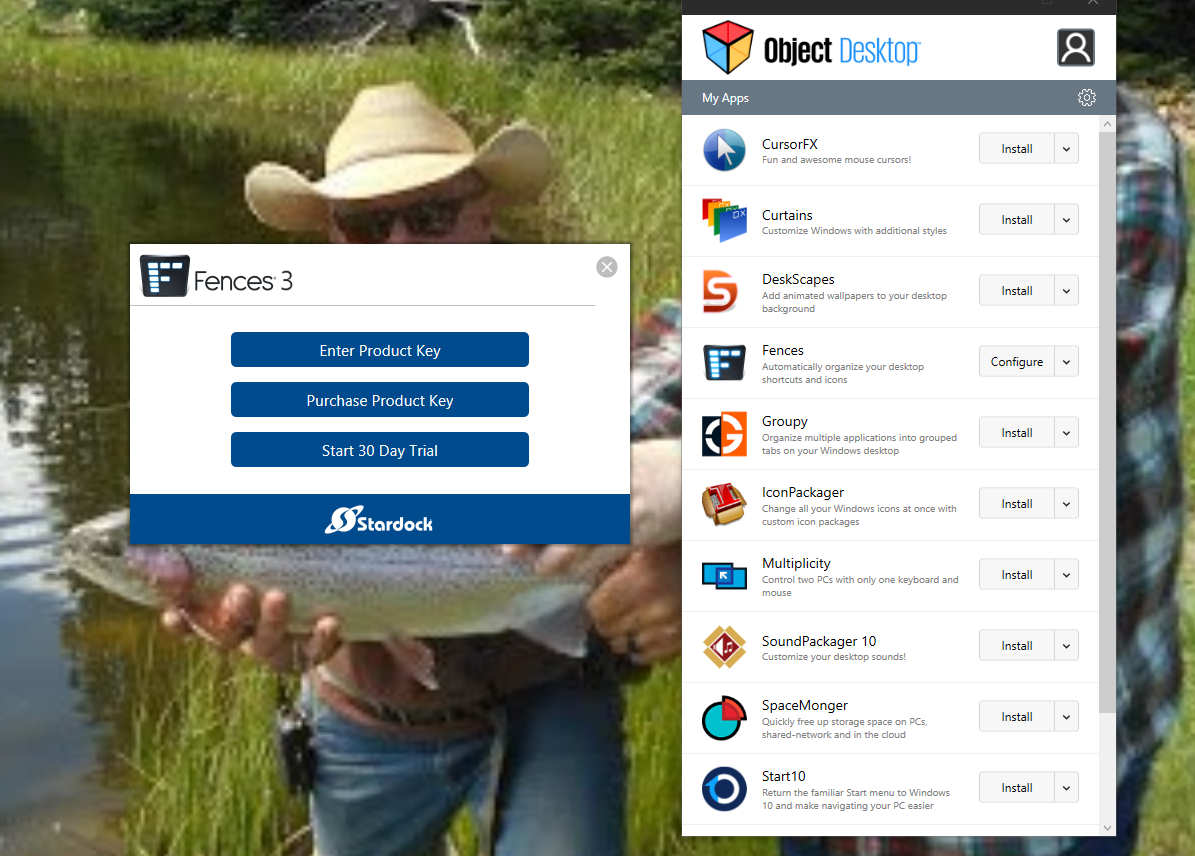Click the Groupy title text

click(784, 422)
